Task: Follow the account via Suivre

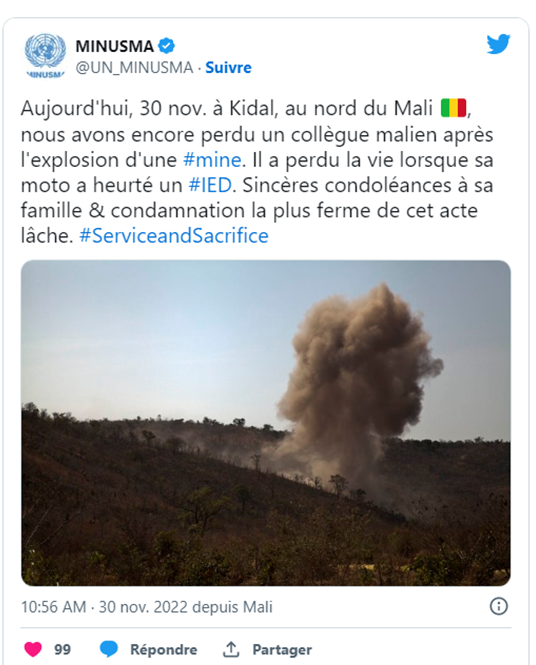Action: coord(228,67)
